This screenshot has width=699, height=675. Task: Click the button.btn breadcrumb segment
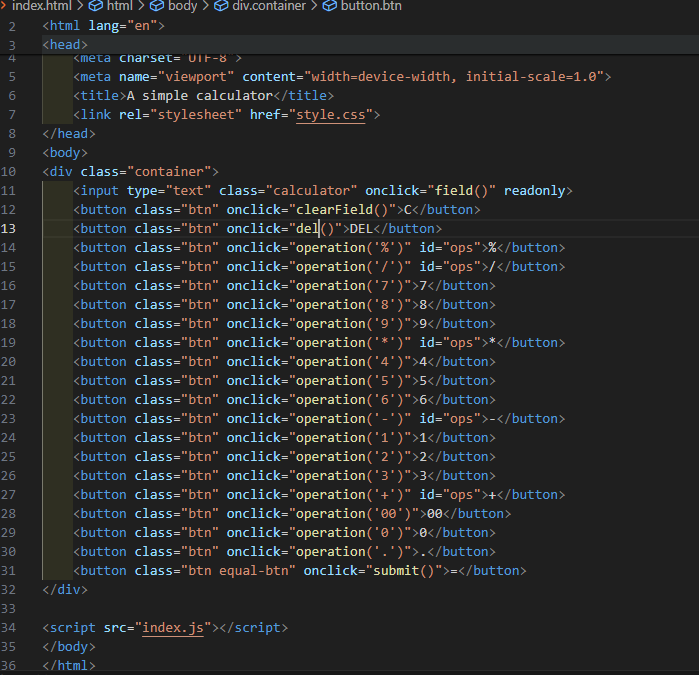click(x=371, y=6)
